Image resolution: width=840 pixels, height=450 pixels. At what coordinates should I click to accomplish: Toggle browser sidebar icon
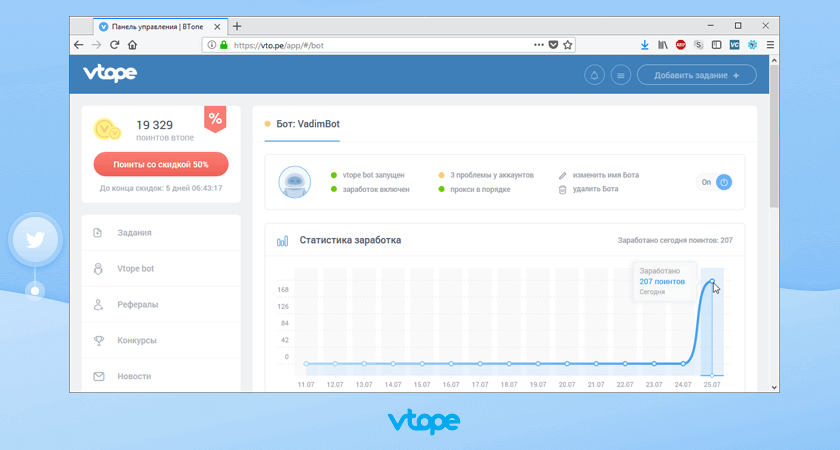[x=716, y=45]
